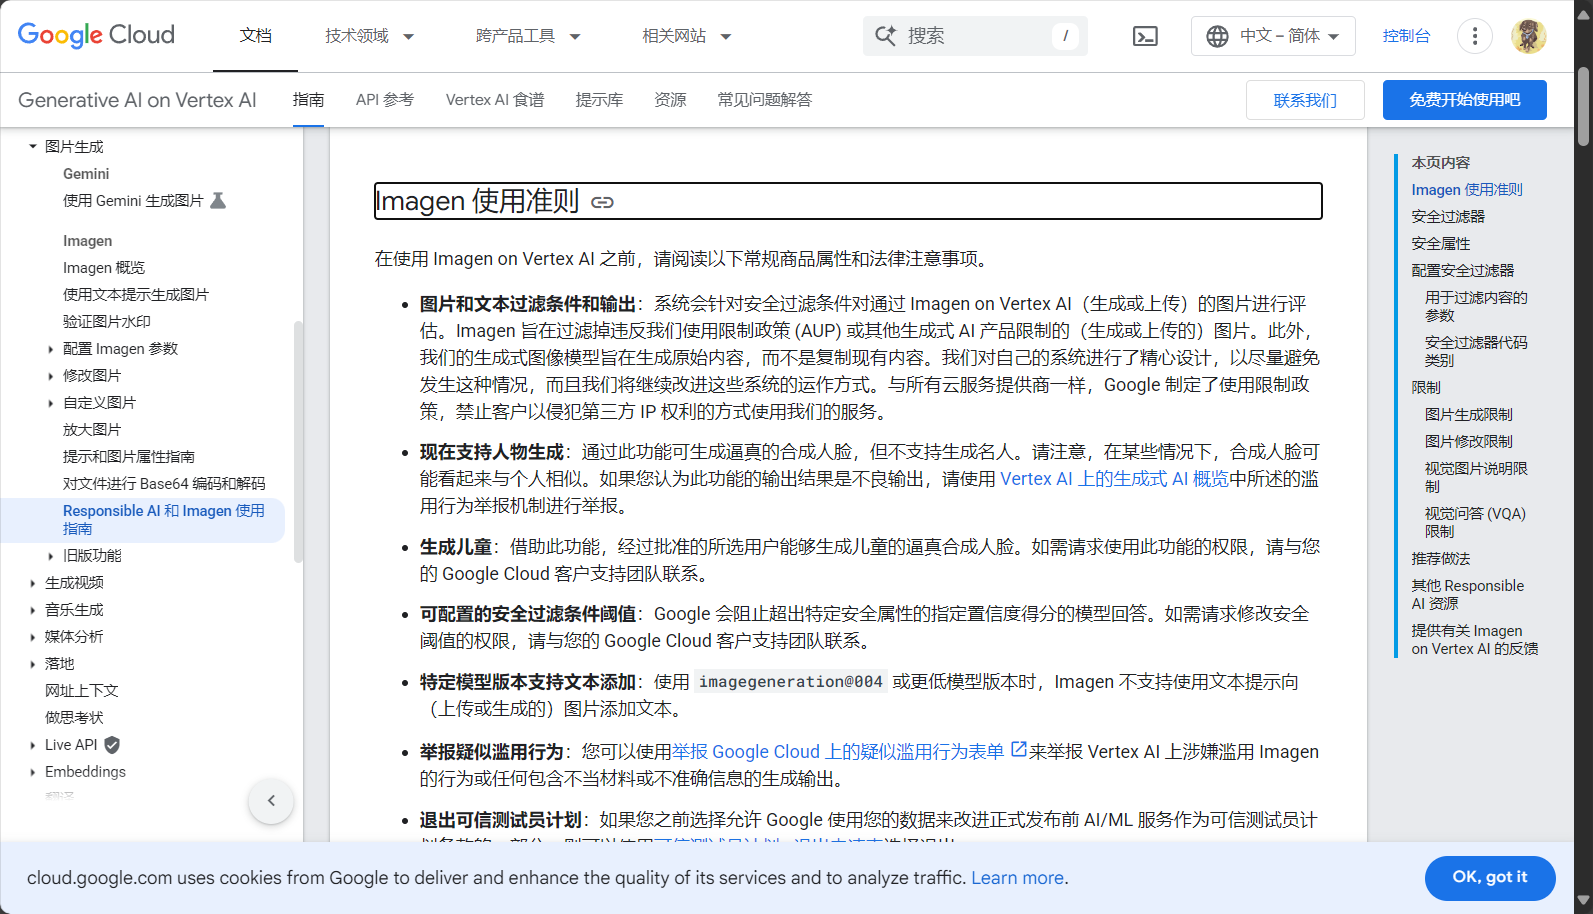The width and height of the screenshot is (1593, 914).
Task: Open the 提示库 tab
Action: (599, 100)
